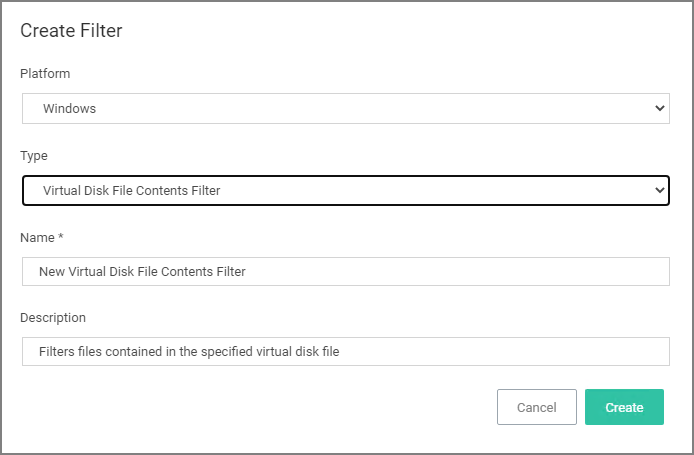The image size is (694, 455).
Task: Click the Cancel button
Action: click(x=536, y=407)
